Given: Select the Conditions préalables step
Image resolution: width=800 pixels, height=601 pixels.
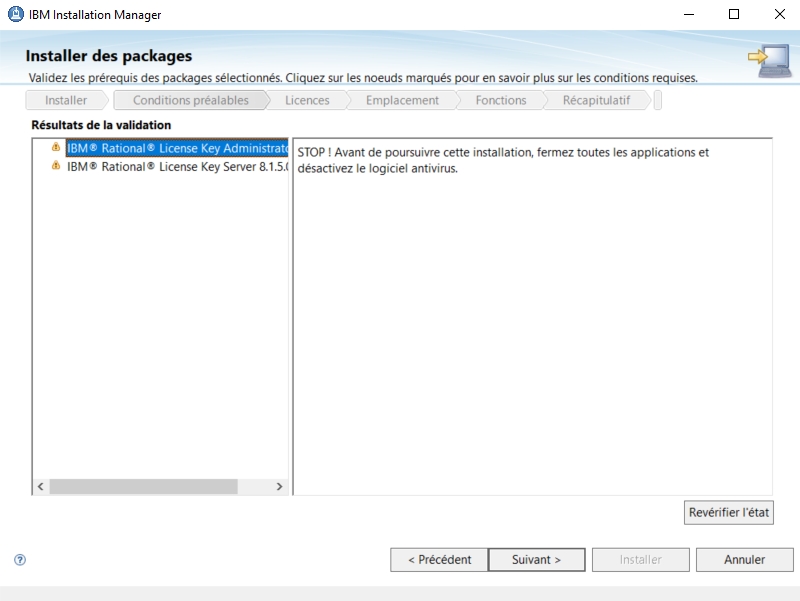Looking at the screenshot, I should tap(191, 100).
